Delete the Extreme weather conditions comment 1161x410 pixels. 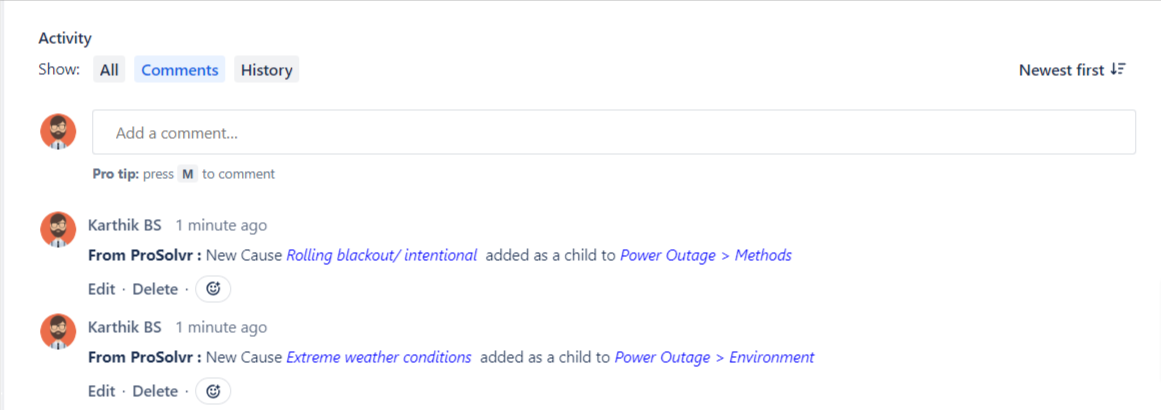tap(155, 391)
